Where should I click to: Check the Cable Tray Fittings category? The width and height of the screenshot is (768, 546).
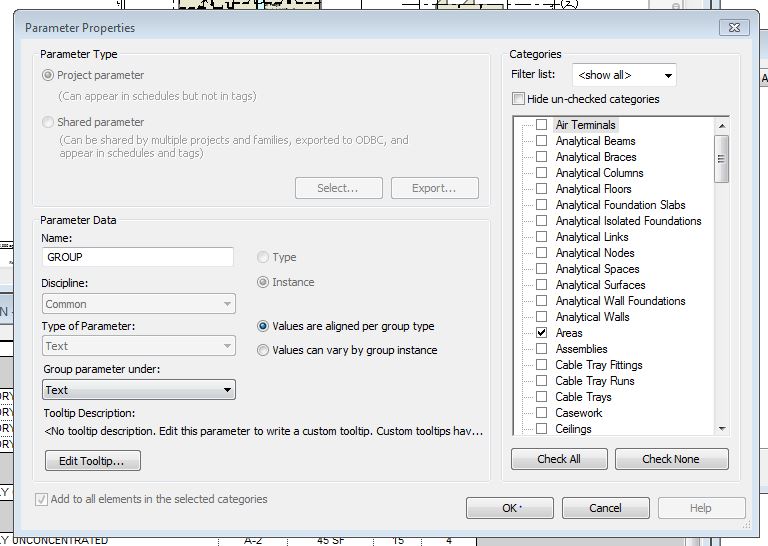point(541,364)
